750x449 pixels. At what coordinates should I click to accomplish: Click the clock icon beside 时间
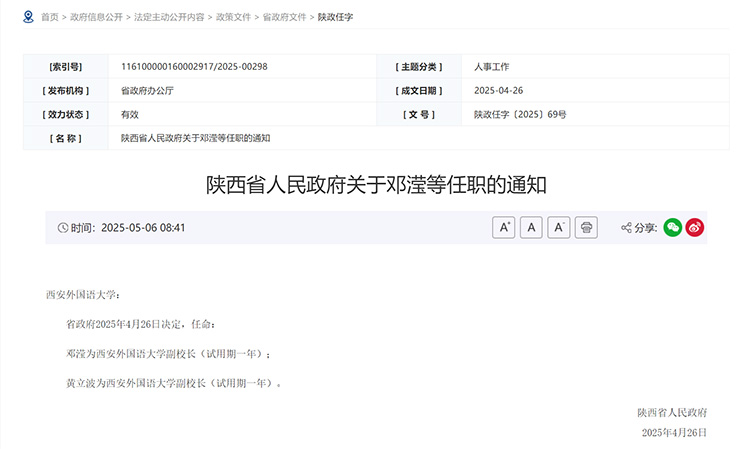(63, 228)
